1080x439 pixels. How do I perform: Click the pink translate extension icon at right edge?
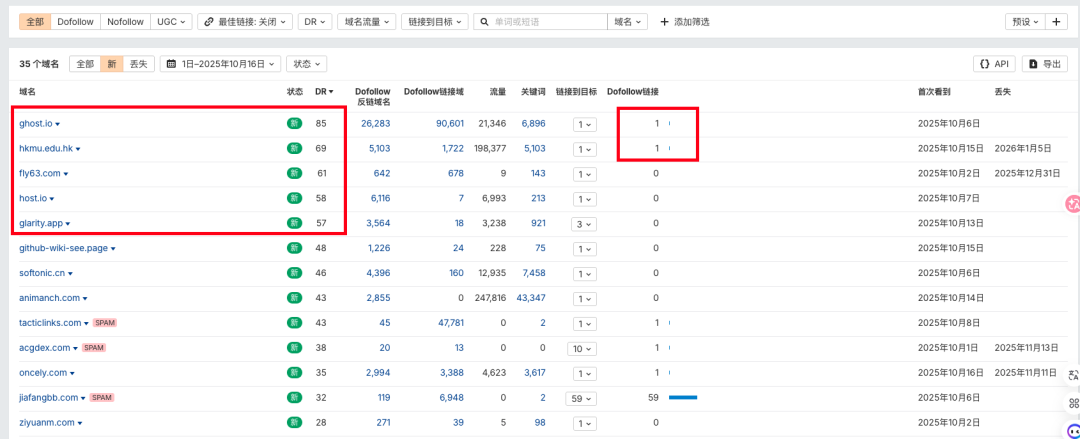coord(1072,203)
